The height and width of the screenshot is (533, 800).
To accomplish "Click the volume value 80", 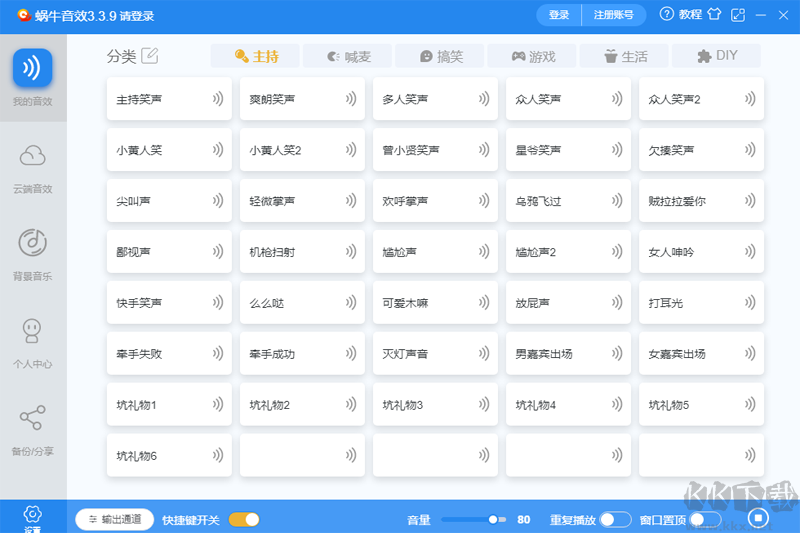I will click(523, 519).
